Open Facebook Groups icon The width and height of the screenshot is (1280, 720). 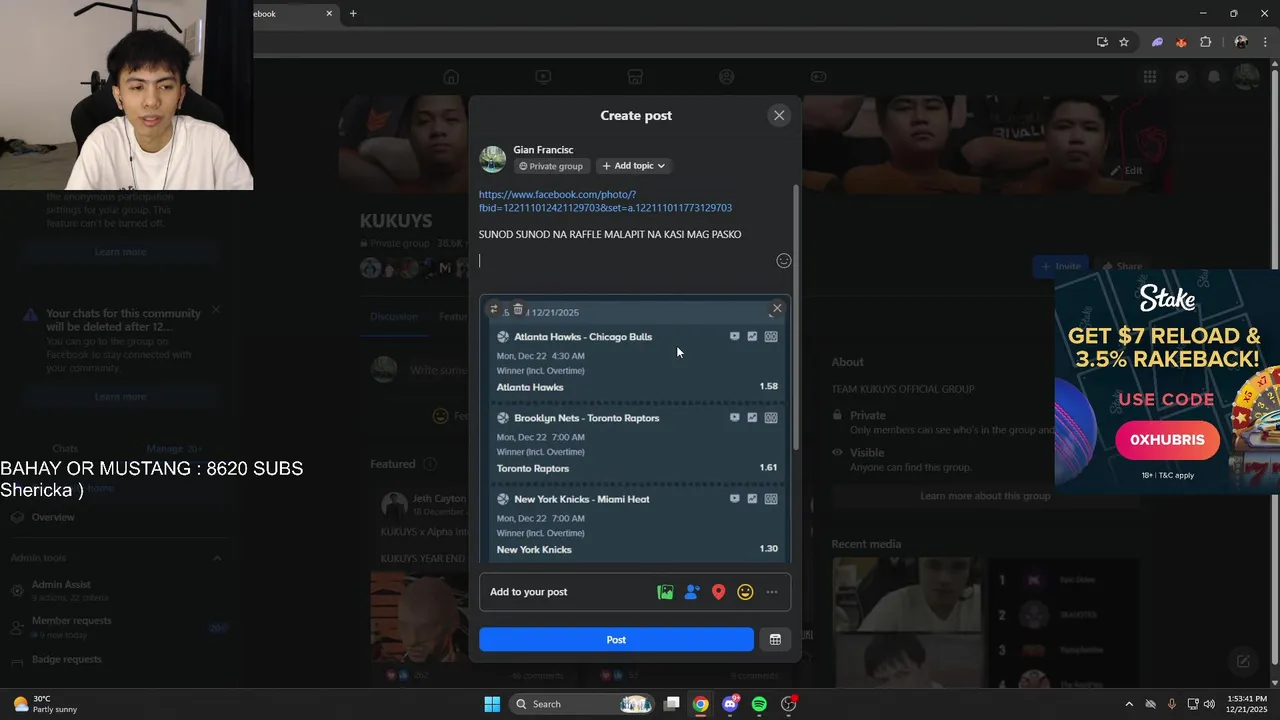tap(726, 77)
